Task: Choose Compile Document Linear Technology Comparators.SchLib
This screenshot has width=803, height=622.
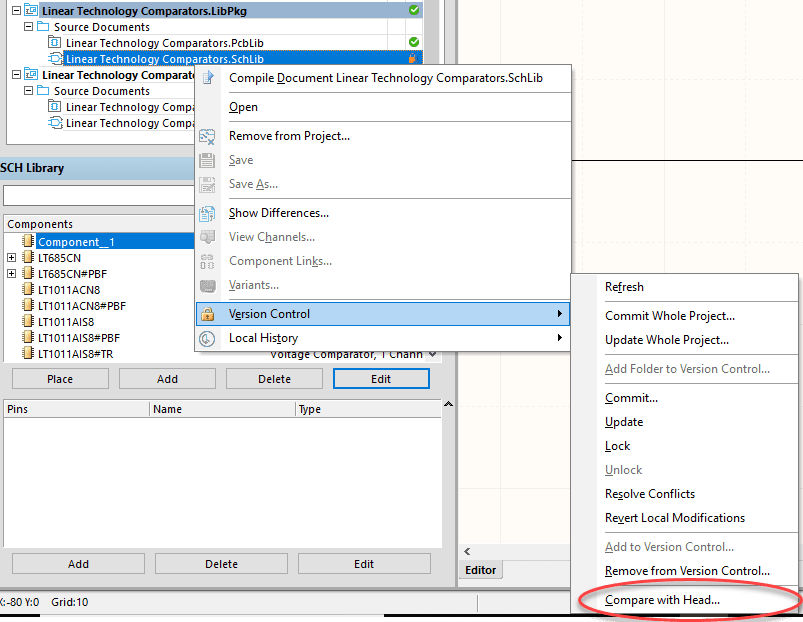Action: coord(386,78)
